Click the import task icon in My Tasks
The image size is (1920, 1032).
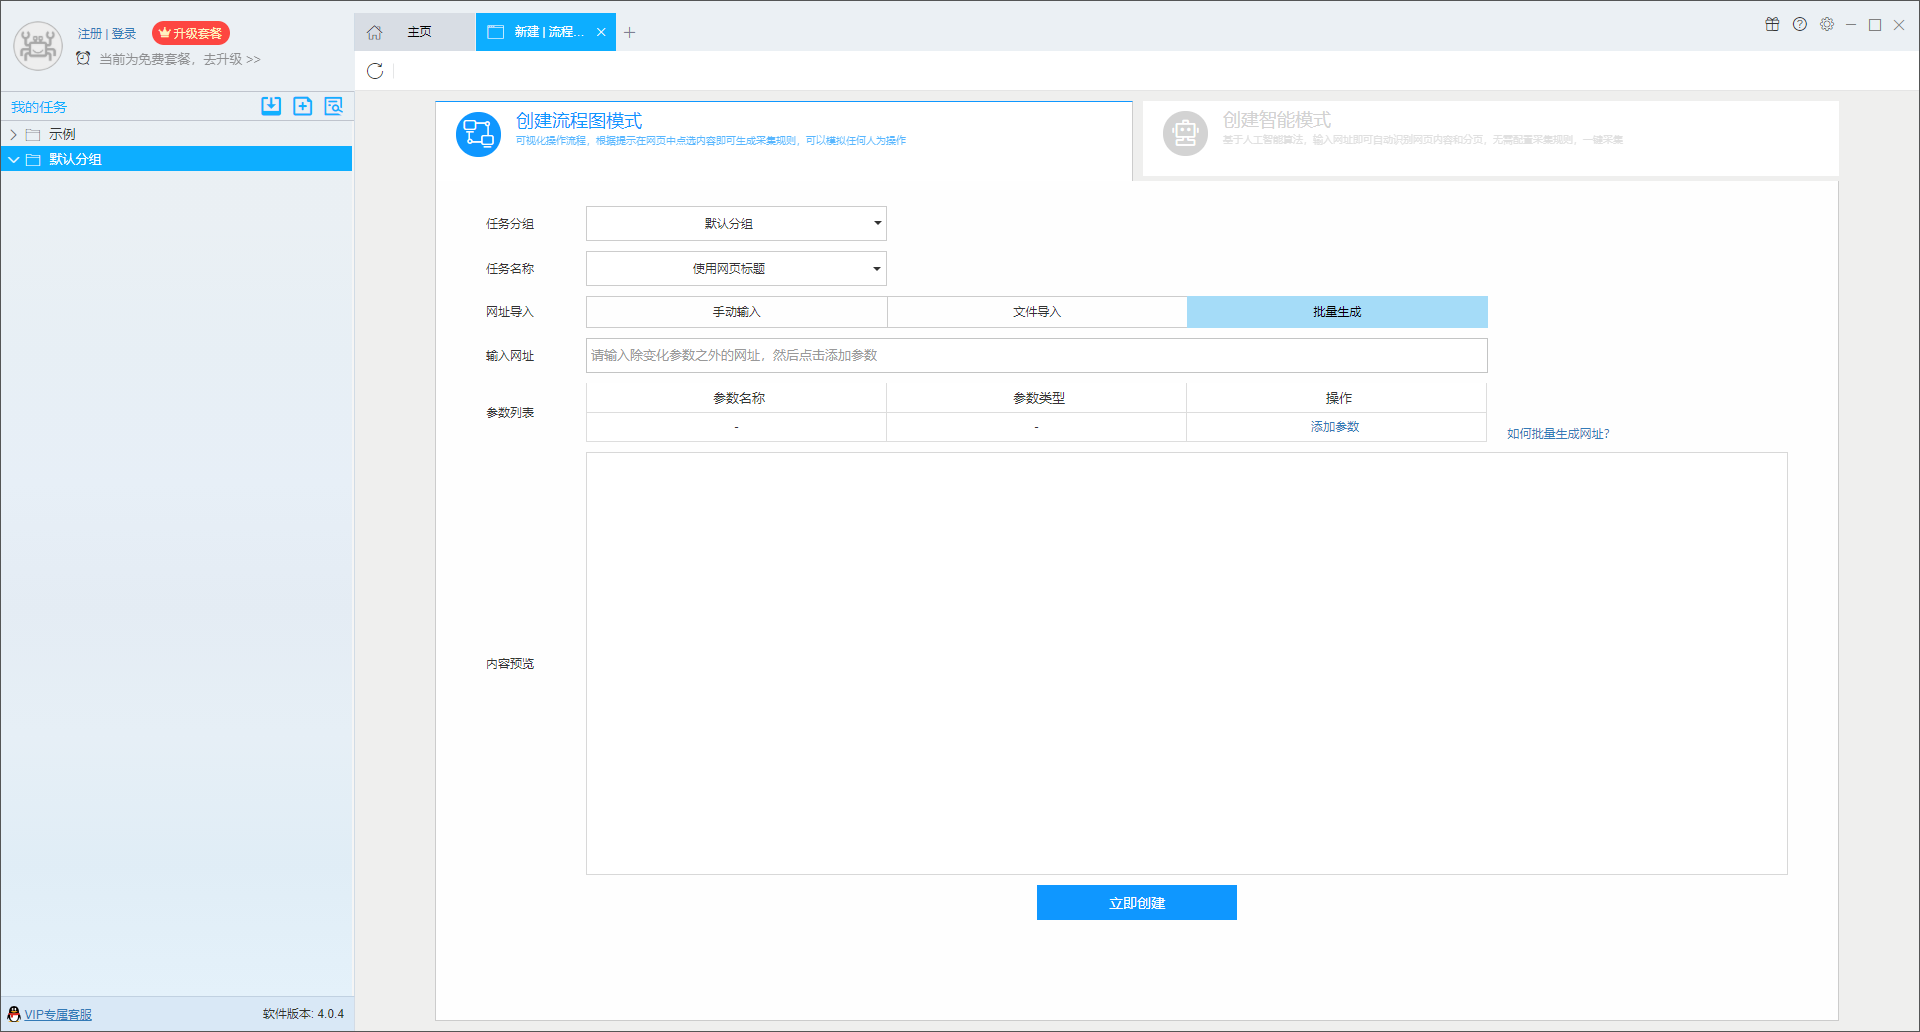[x=271, y=106]
